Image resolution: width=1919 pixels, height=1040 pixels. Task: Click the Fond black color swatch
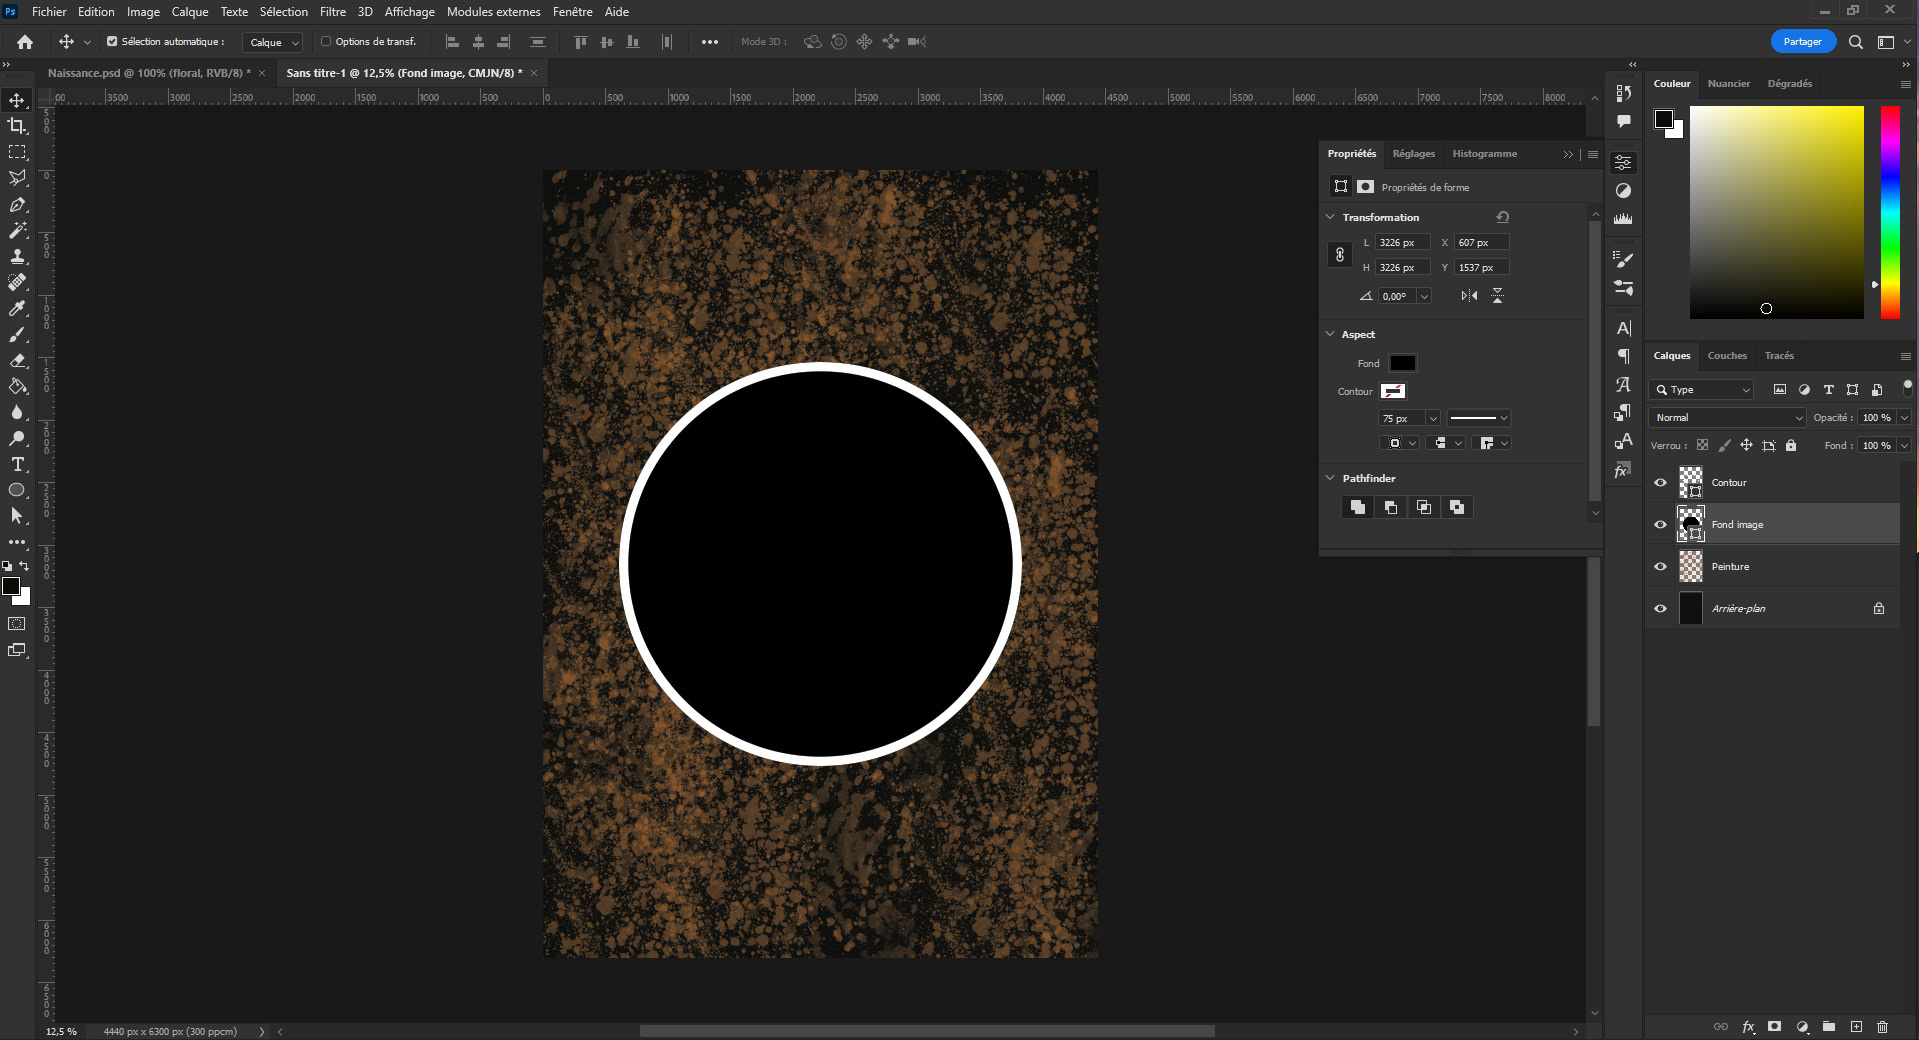coord(1402,363)
